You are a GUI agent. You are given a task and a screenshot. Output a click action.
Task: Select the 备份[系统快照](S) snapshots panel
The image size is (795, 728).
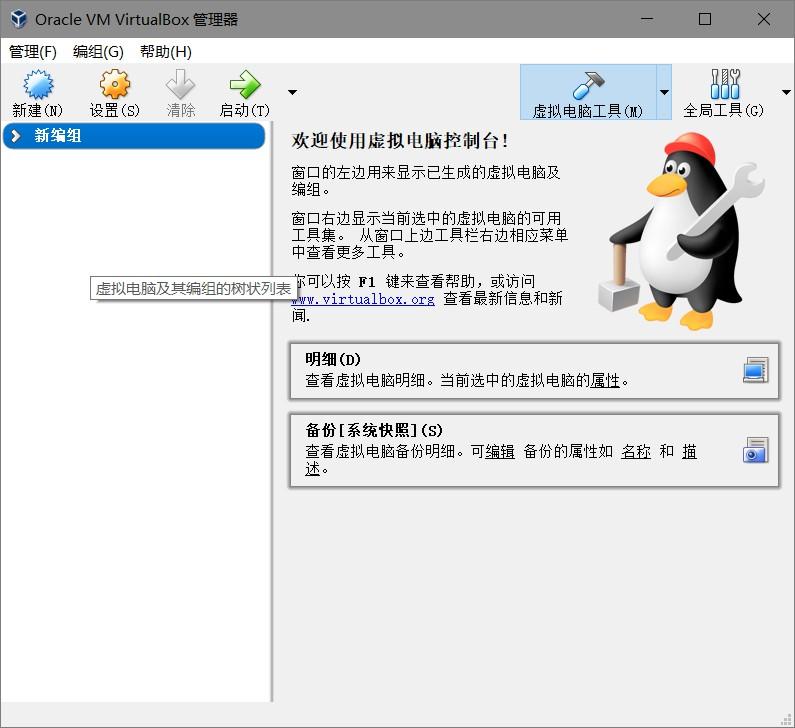click(x=534, y=451)
